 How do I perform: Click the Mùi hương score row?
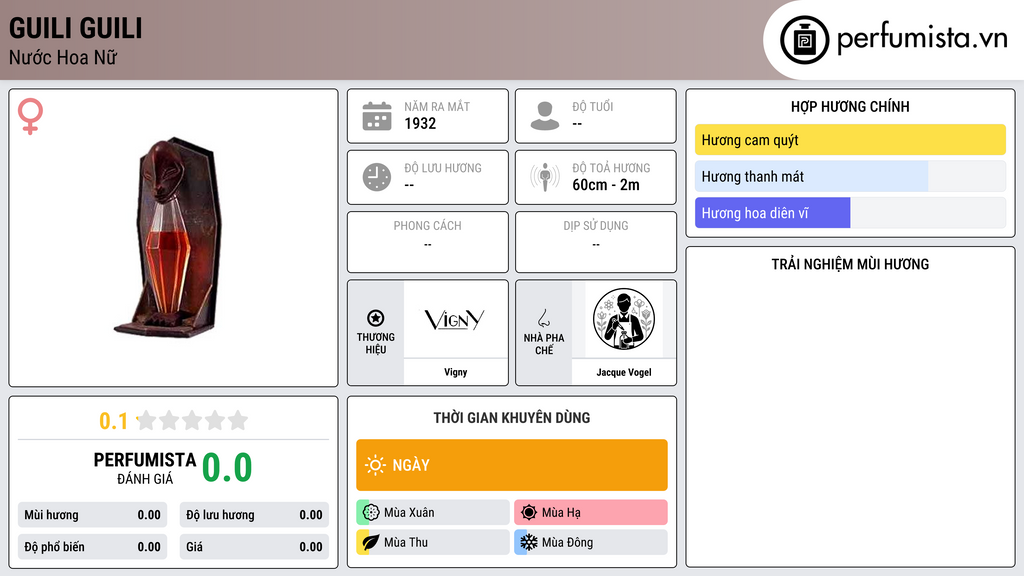92,515
